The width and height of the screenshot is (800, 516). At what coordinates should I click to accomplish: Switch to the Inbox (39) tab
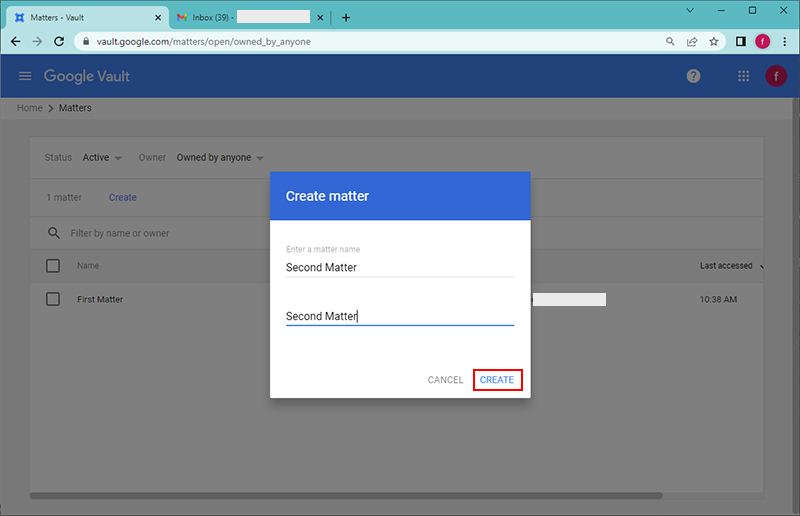point(250,18)
